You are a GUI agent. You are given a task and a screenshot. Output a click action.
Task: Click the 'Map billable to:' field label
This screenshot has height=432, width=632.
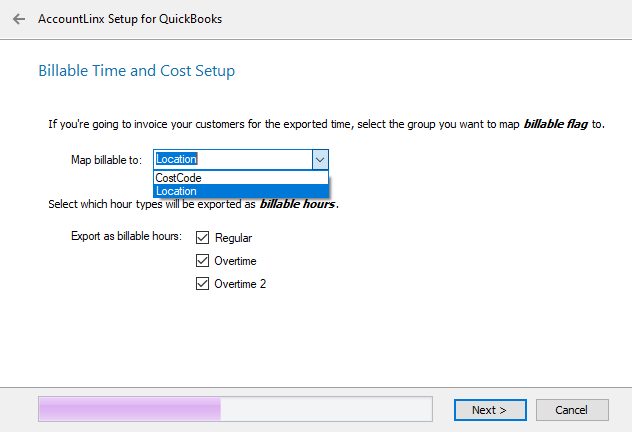[x=106, y=159]
